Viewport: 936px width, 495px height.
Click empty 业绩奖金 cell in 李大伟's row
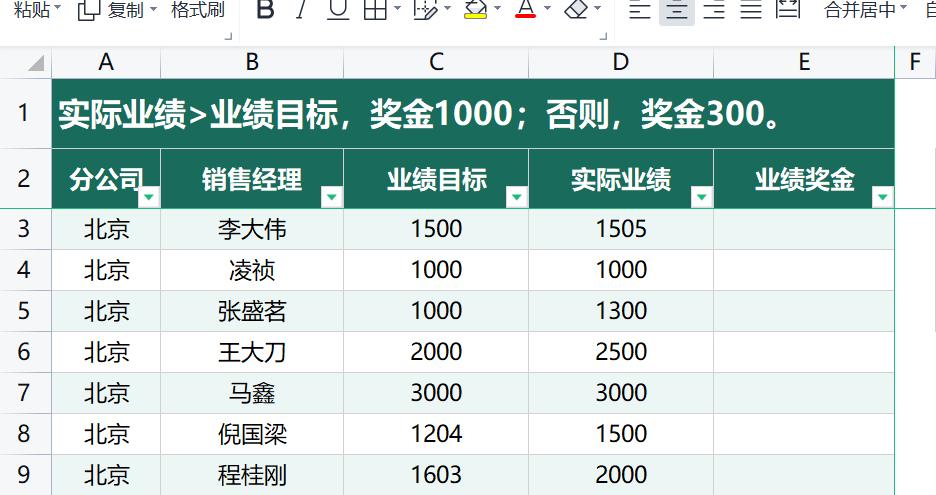[804, 229]
